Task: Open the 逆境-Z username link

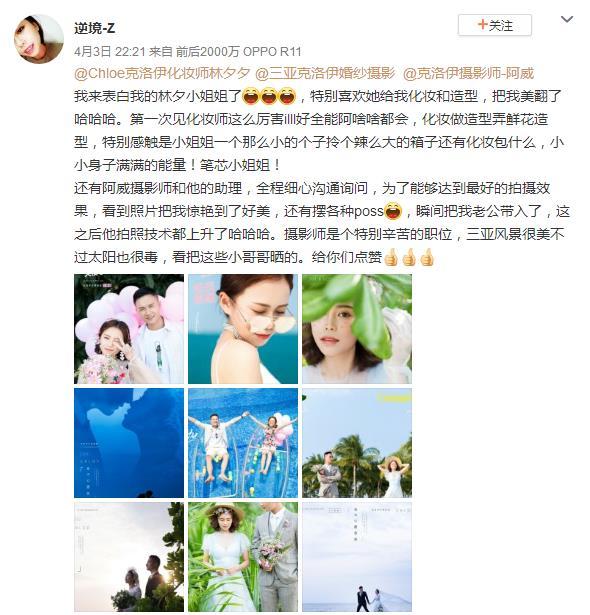Action: (95, 28)
